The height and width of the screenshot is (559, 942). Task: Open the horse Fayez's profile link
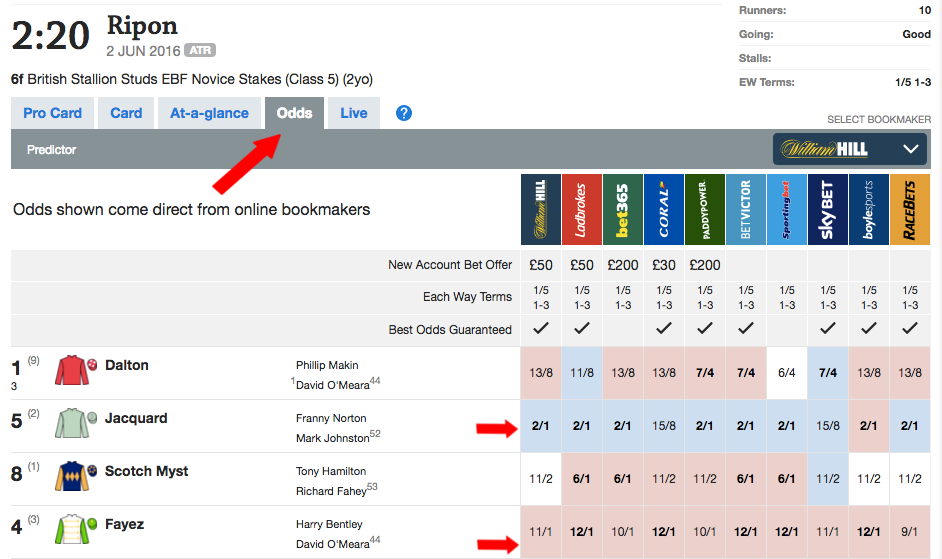(124, 524)
